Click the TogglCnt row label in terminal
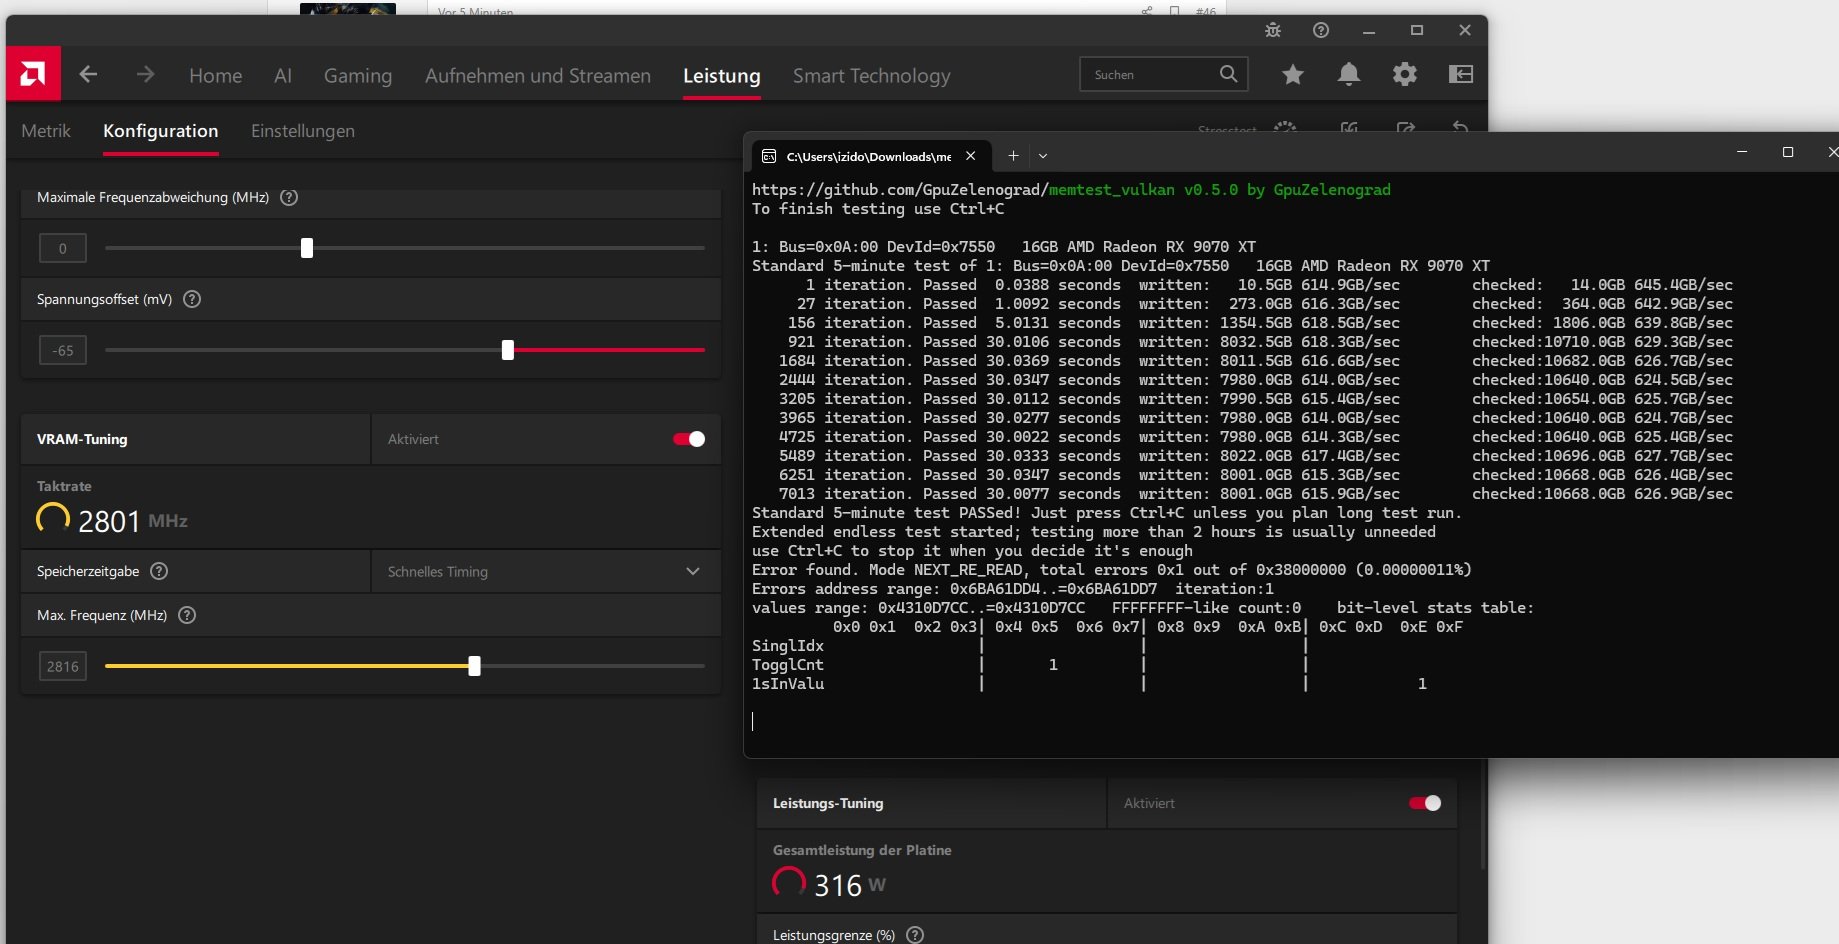Viewport: 1839px width, 944px height. (788, 665)
